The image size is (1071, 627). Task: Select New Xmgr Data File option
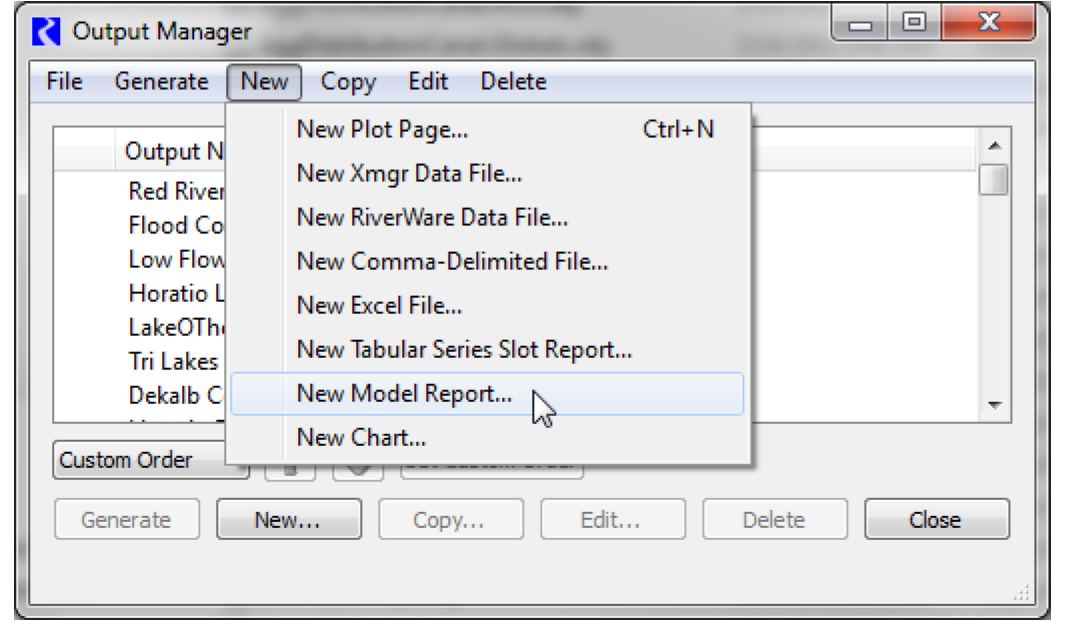click(410, 173)
